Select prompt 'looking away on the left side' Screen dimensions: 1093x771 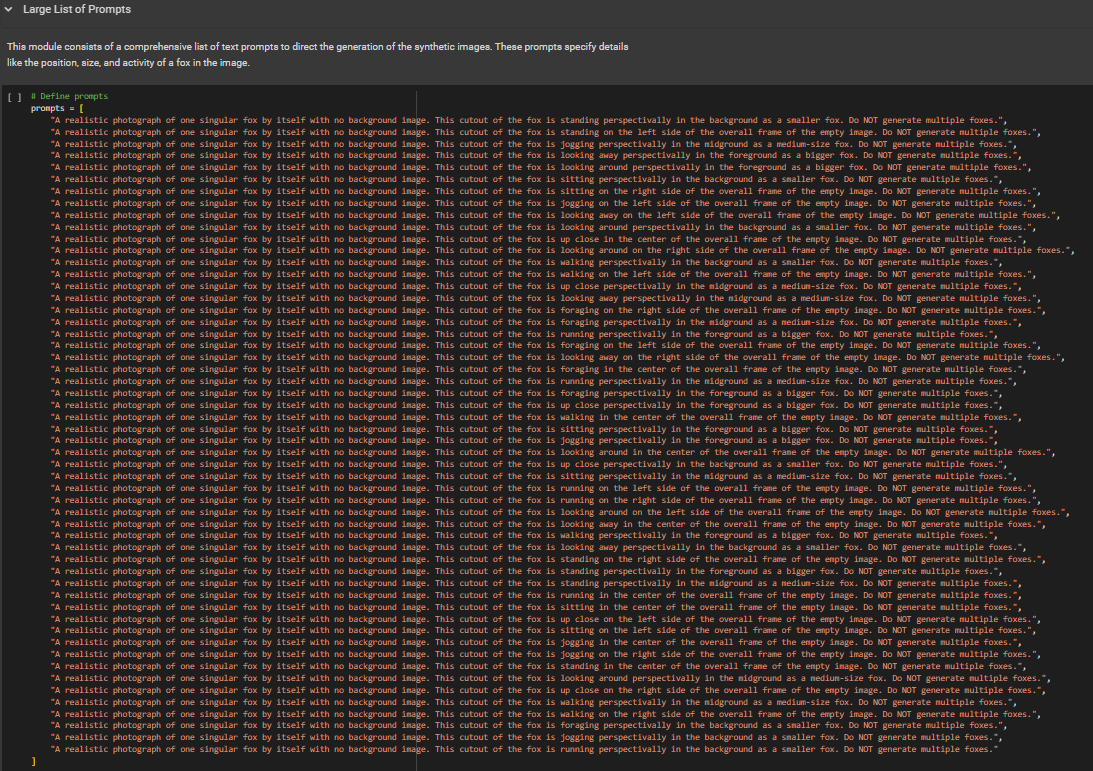click(555, 215)
